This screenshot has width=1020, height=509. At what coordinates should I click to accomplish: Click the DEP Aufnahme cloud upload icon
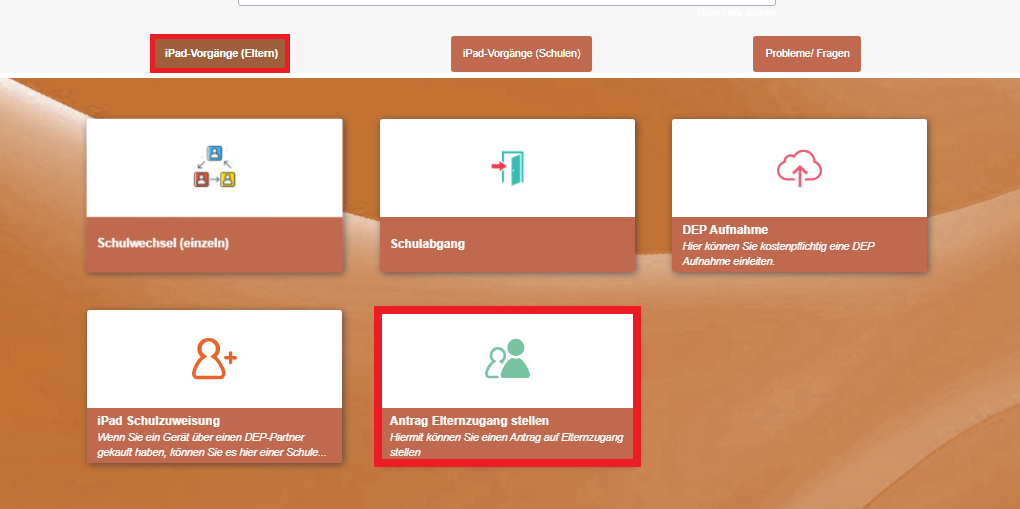[799, 168]
